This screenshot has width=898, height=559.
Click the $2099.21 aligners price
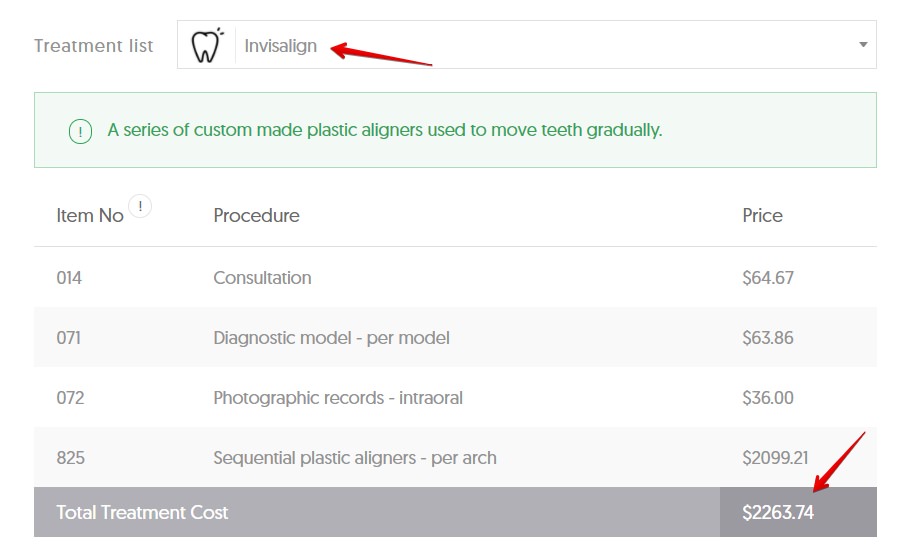[x=775, y=458]
